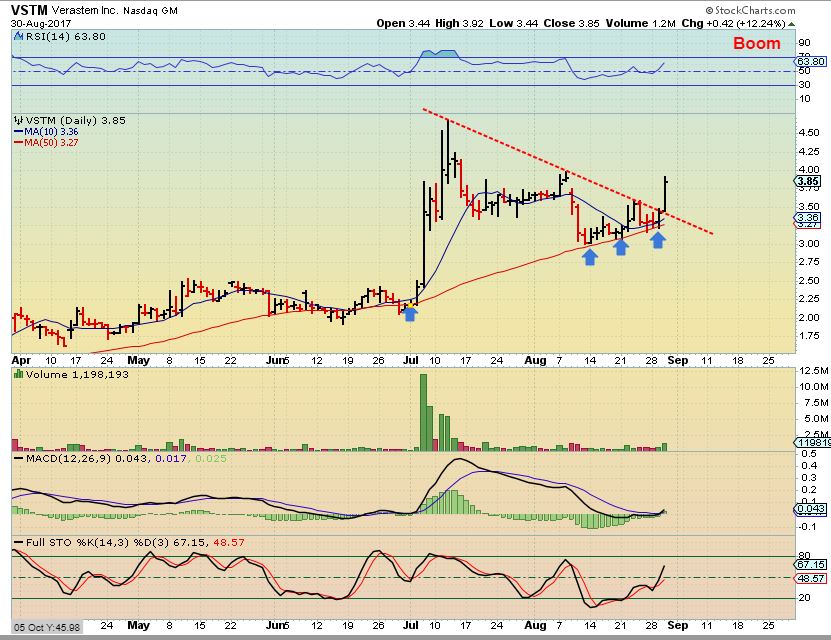The width and height of the screenshot is (831, 640).
Task: Click the High 3.92 value
Action: coord(459,23)
